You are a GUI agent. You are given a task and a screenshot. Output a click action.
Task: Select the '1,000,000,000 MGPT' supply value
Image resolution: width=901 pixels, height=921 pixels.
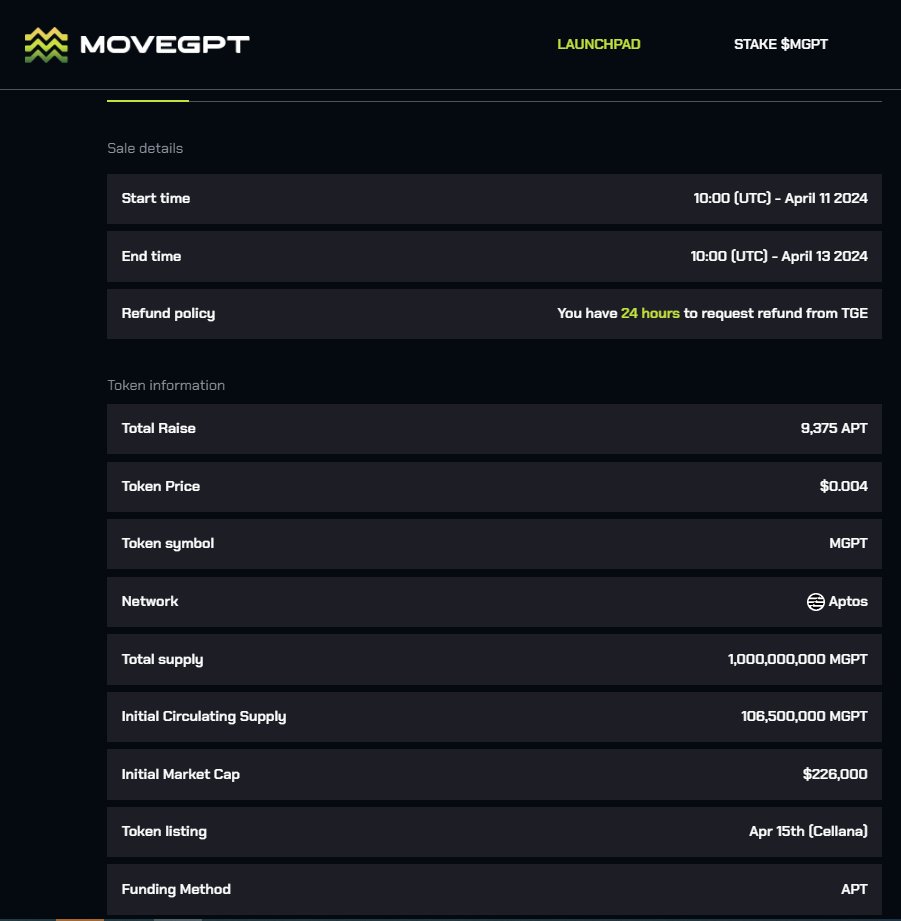pyautogui.click(x=798, y=659)
